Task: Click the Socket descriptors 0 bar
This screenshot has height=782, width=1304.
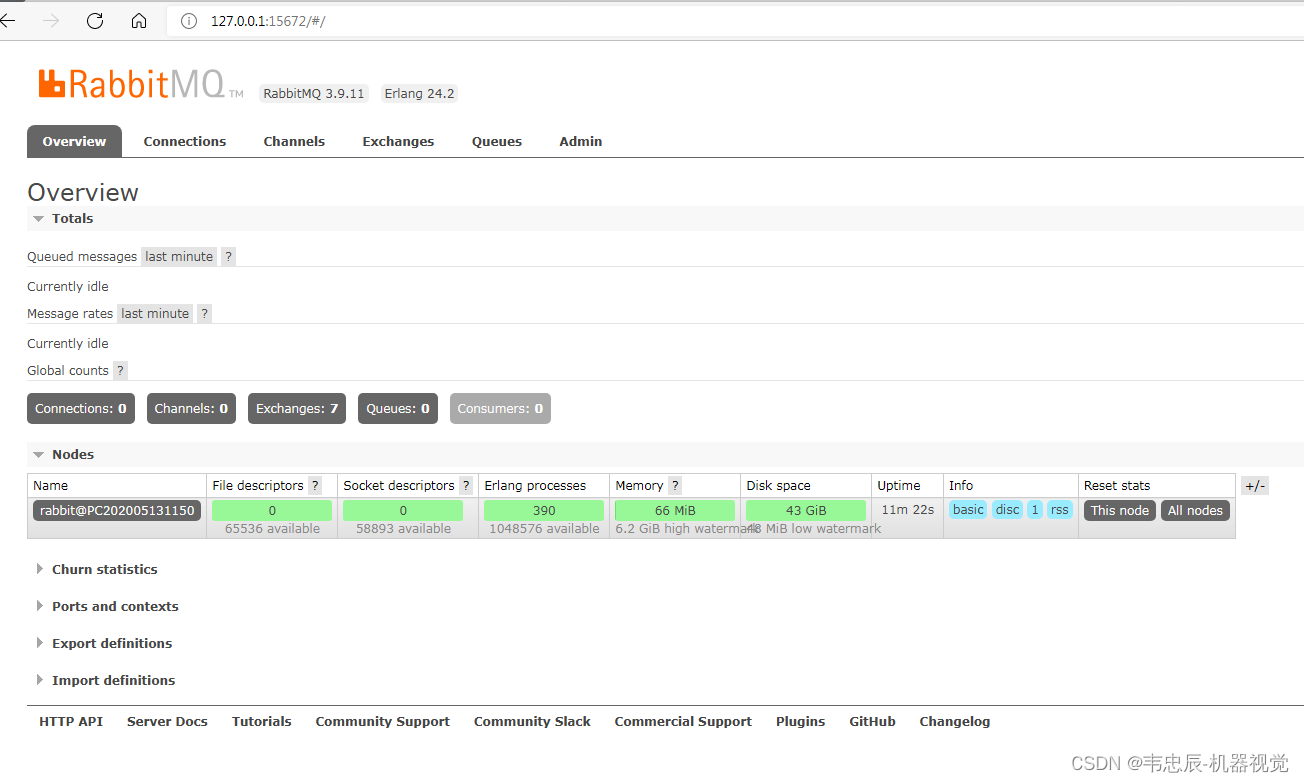Action: [x=403, y=510]
